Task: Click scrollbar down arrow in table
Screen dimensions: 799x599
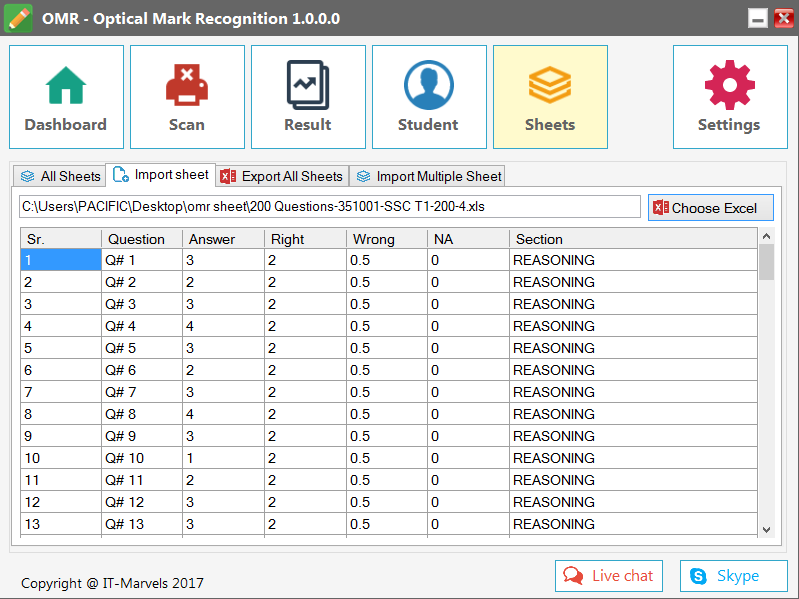Action: [766, 529]
